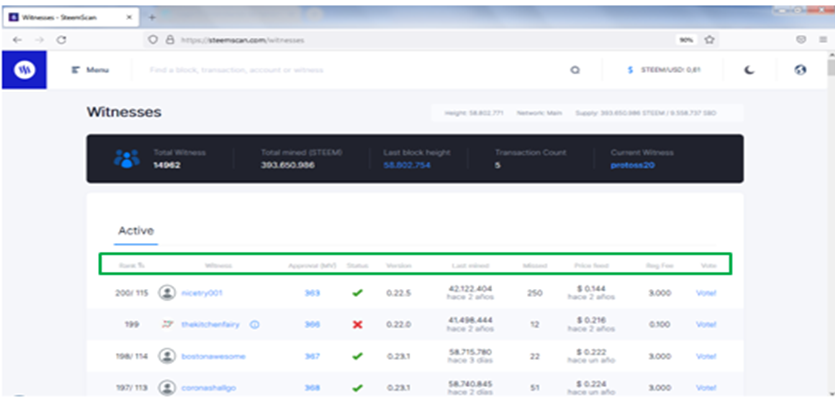
Task: Open the browser hamburger menu
Action: 823,39
